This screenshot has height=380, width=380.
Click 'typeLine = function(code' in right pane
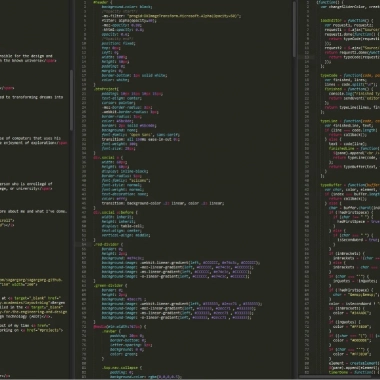[x=350, y=121]
